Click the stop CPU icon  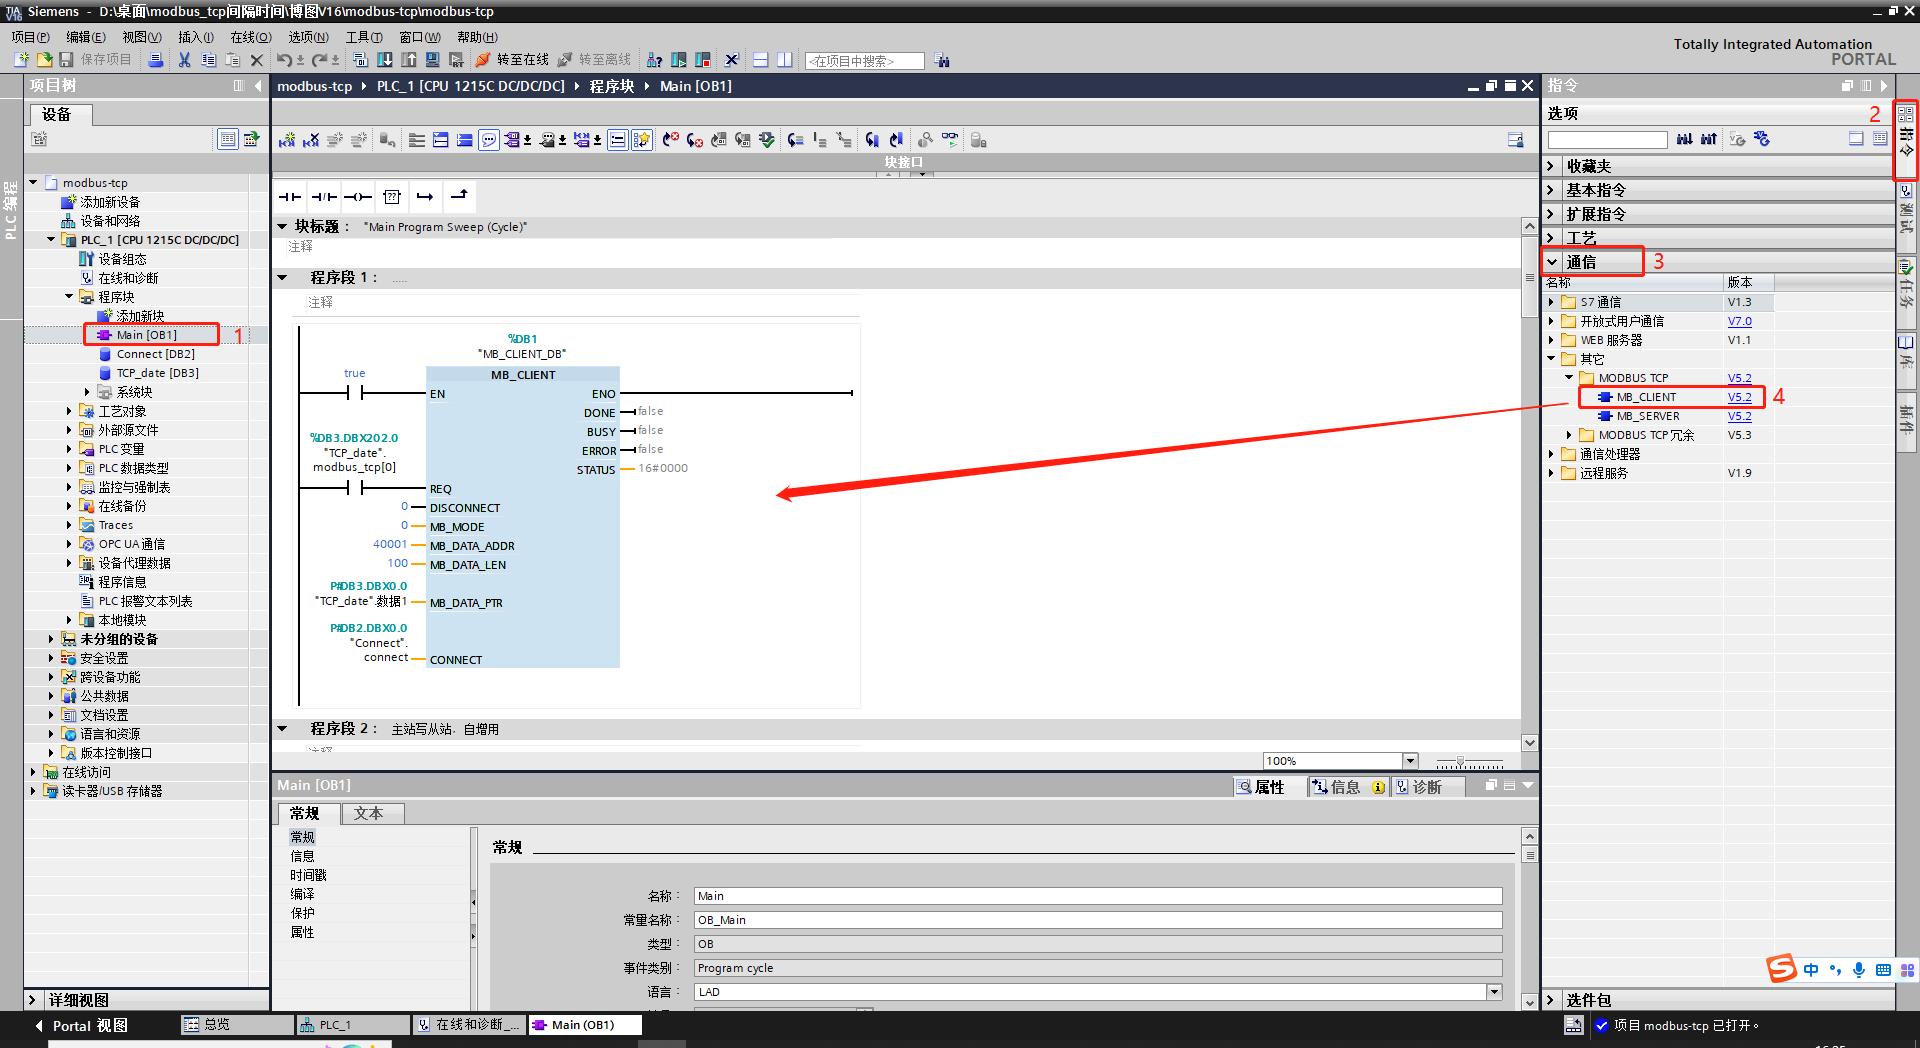703,60
